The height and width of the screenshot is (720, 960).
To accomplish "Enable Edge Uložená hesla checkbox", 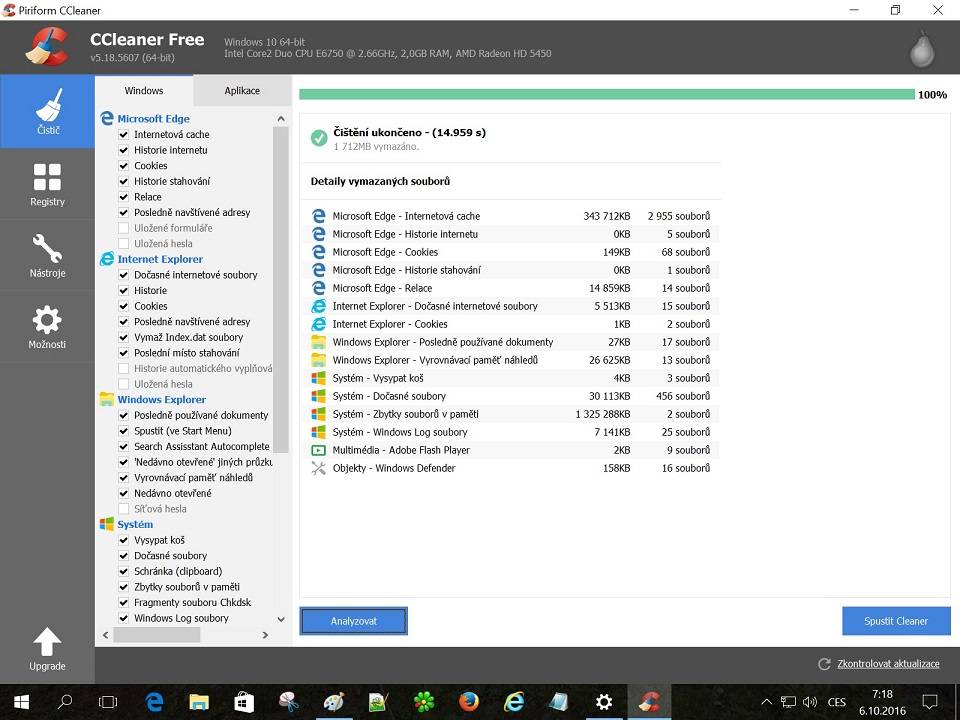I will (124, 244).
